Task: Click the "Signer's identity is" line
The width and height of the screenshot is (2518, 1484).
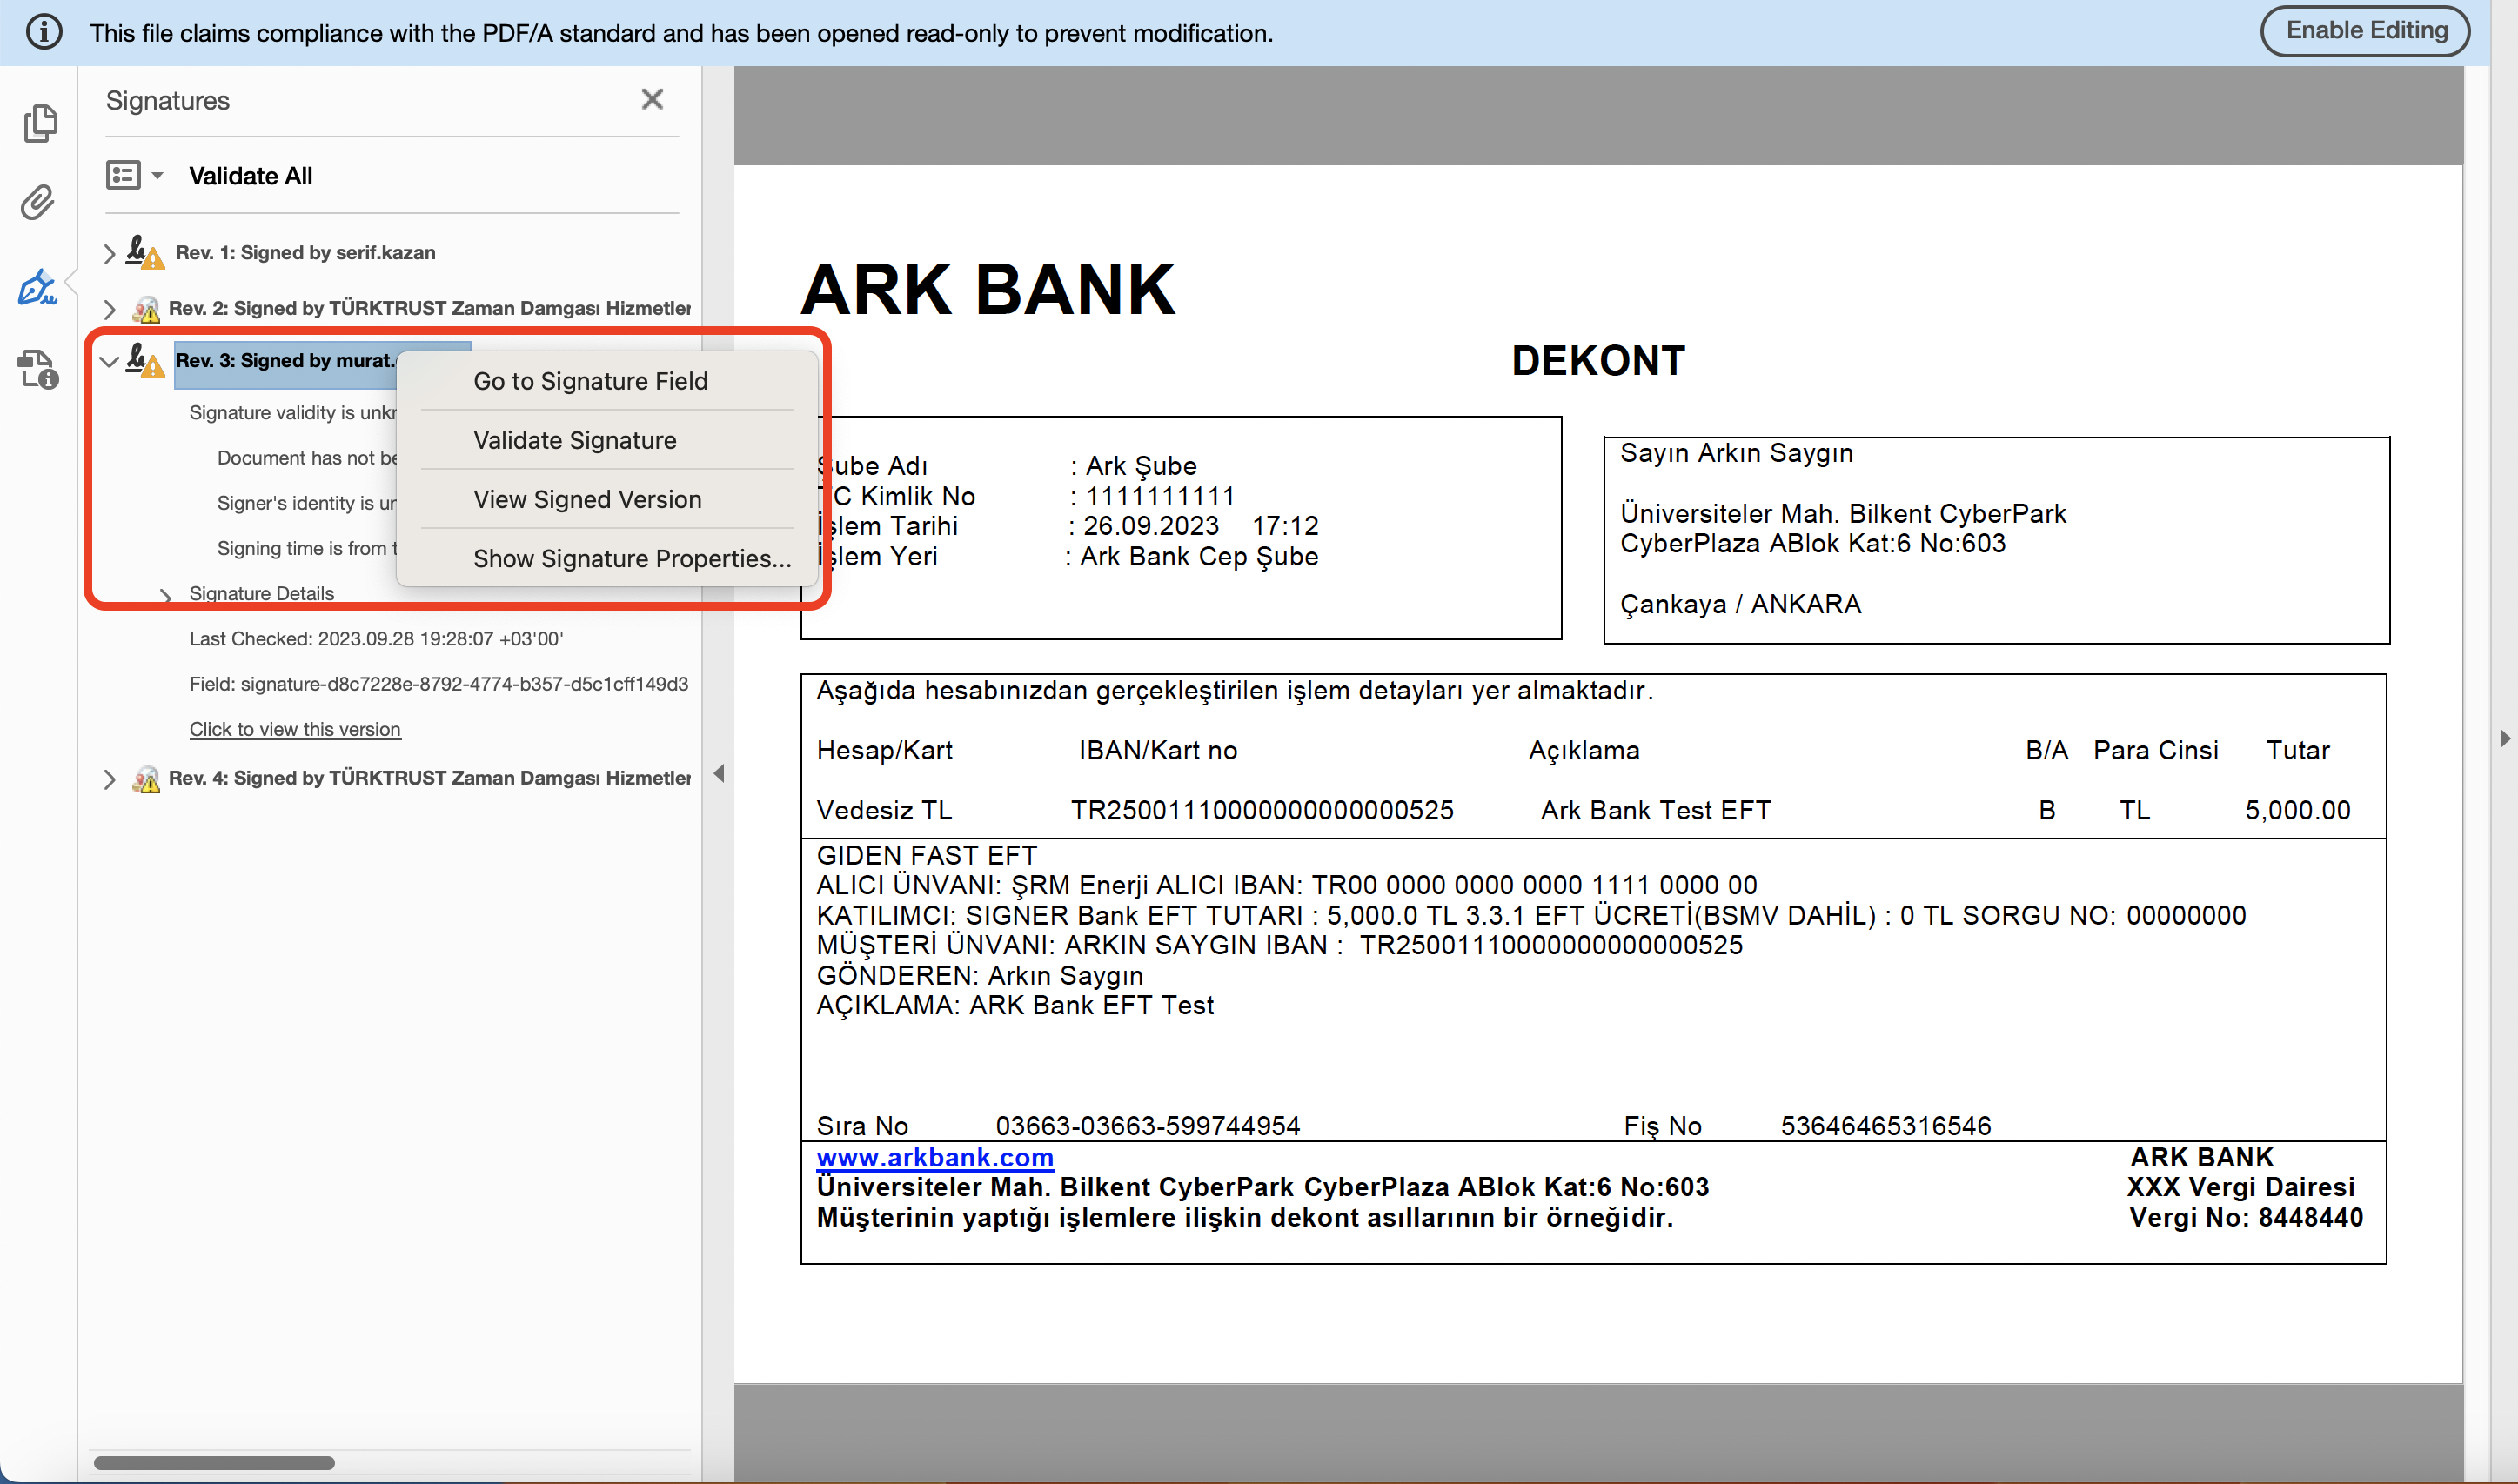Action: tap(307, 503)
